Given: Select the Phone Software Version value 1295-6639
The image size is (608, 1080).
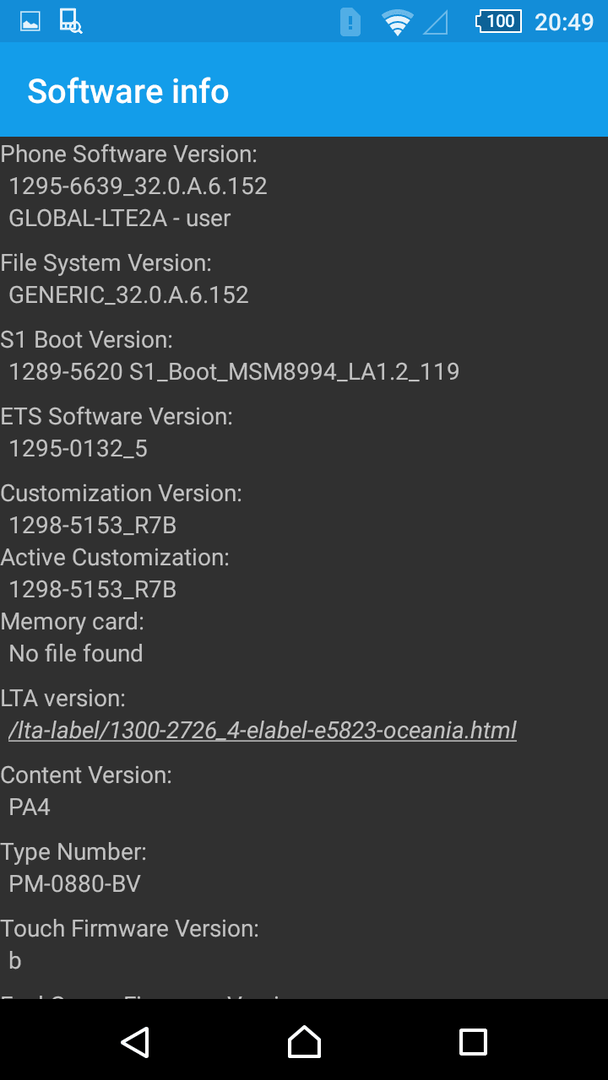Looking at the screenshot, I should click(138, 186).
